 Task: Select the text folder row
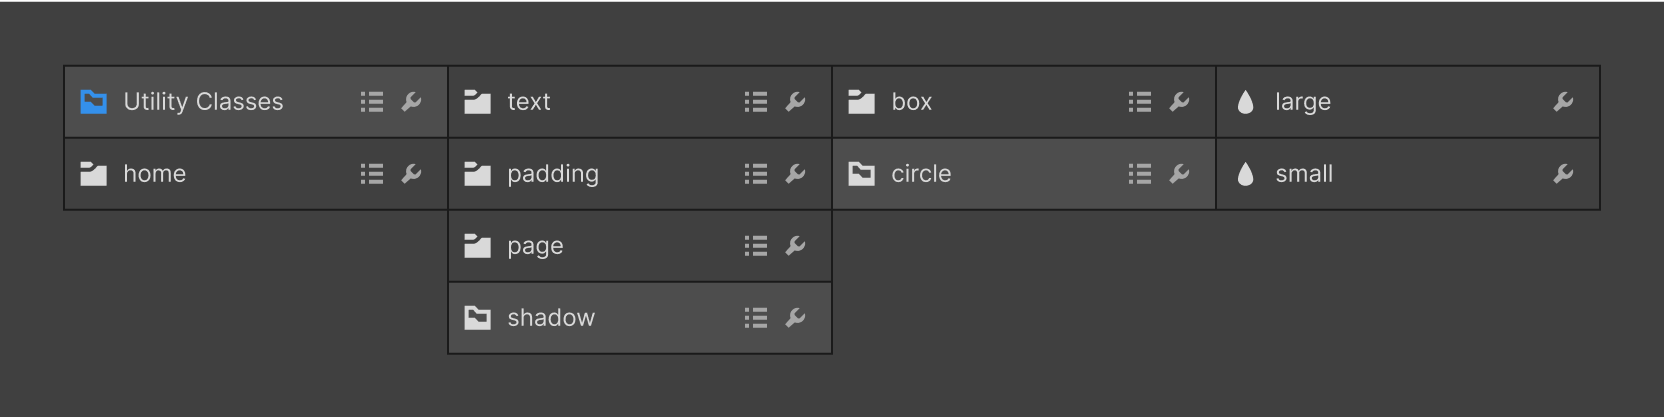coord(640,102)
